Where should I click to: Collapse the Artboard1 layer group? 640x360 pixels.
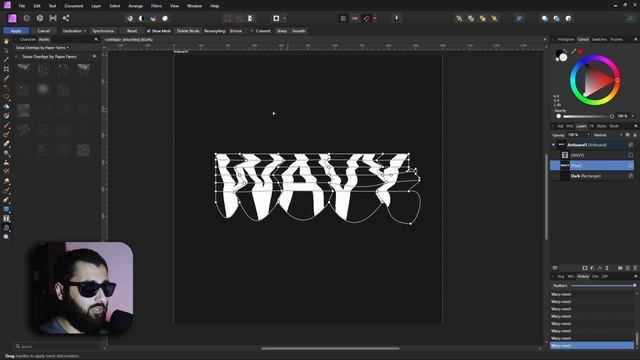(553, 145)
